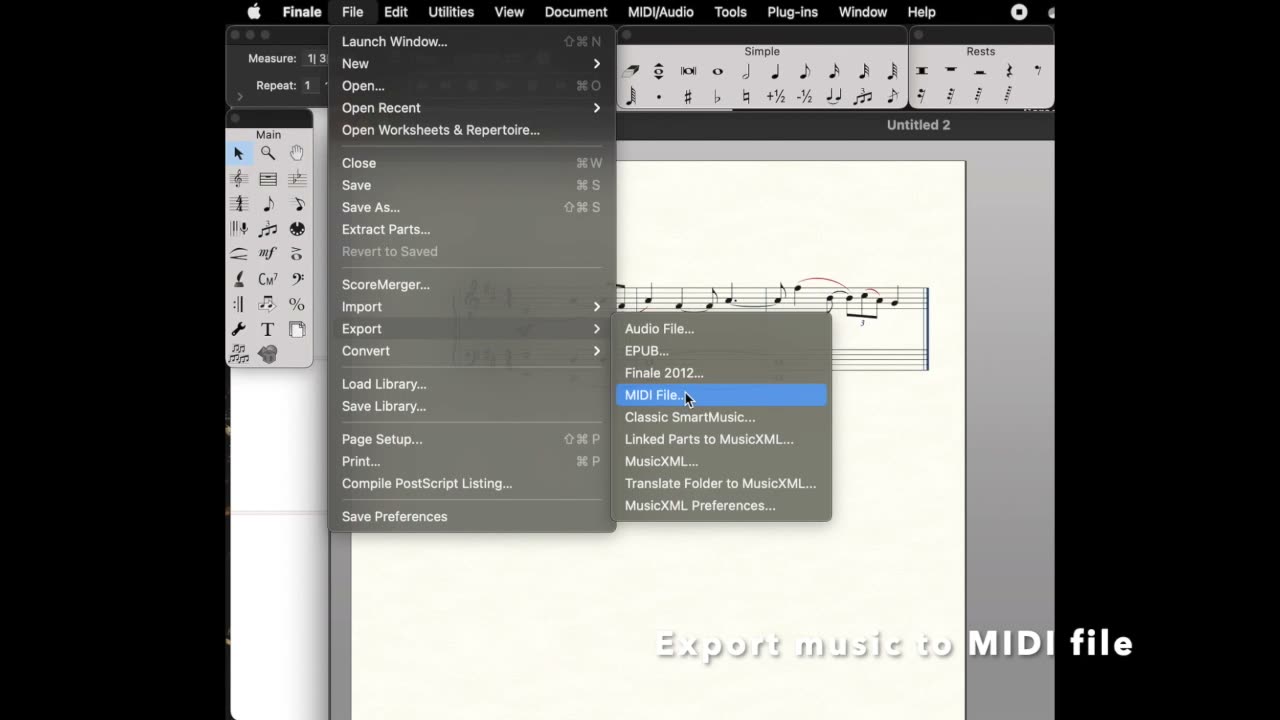Stop recording via menu bar stop icon
Viewport: 1280px width, 720px height.
tap(1019, 12)
